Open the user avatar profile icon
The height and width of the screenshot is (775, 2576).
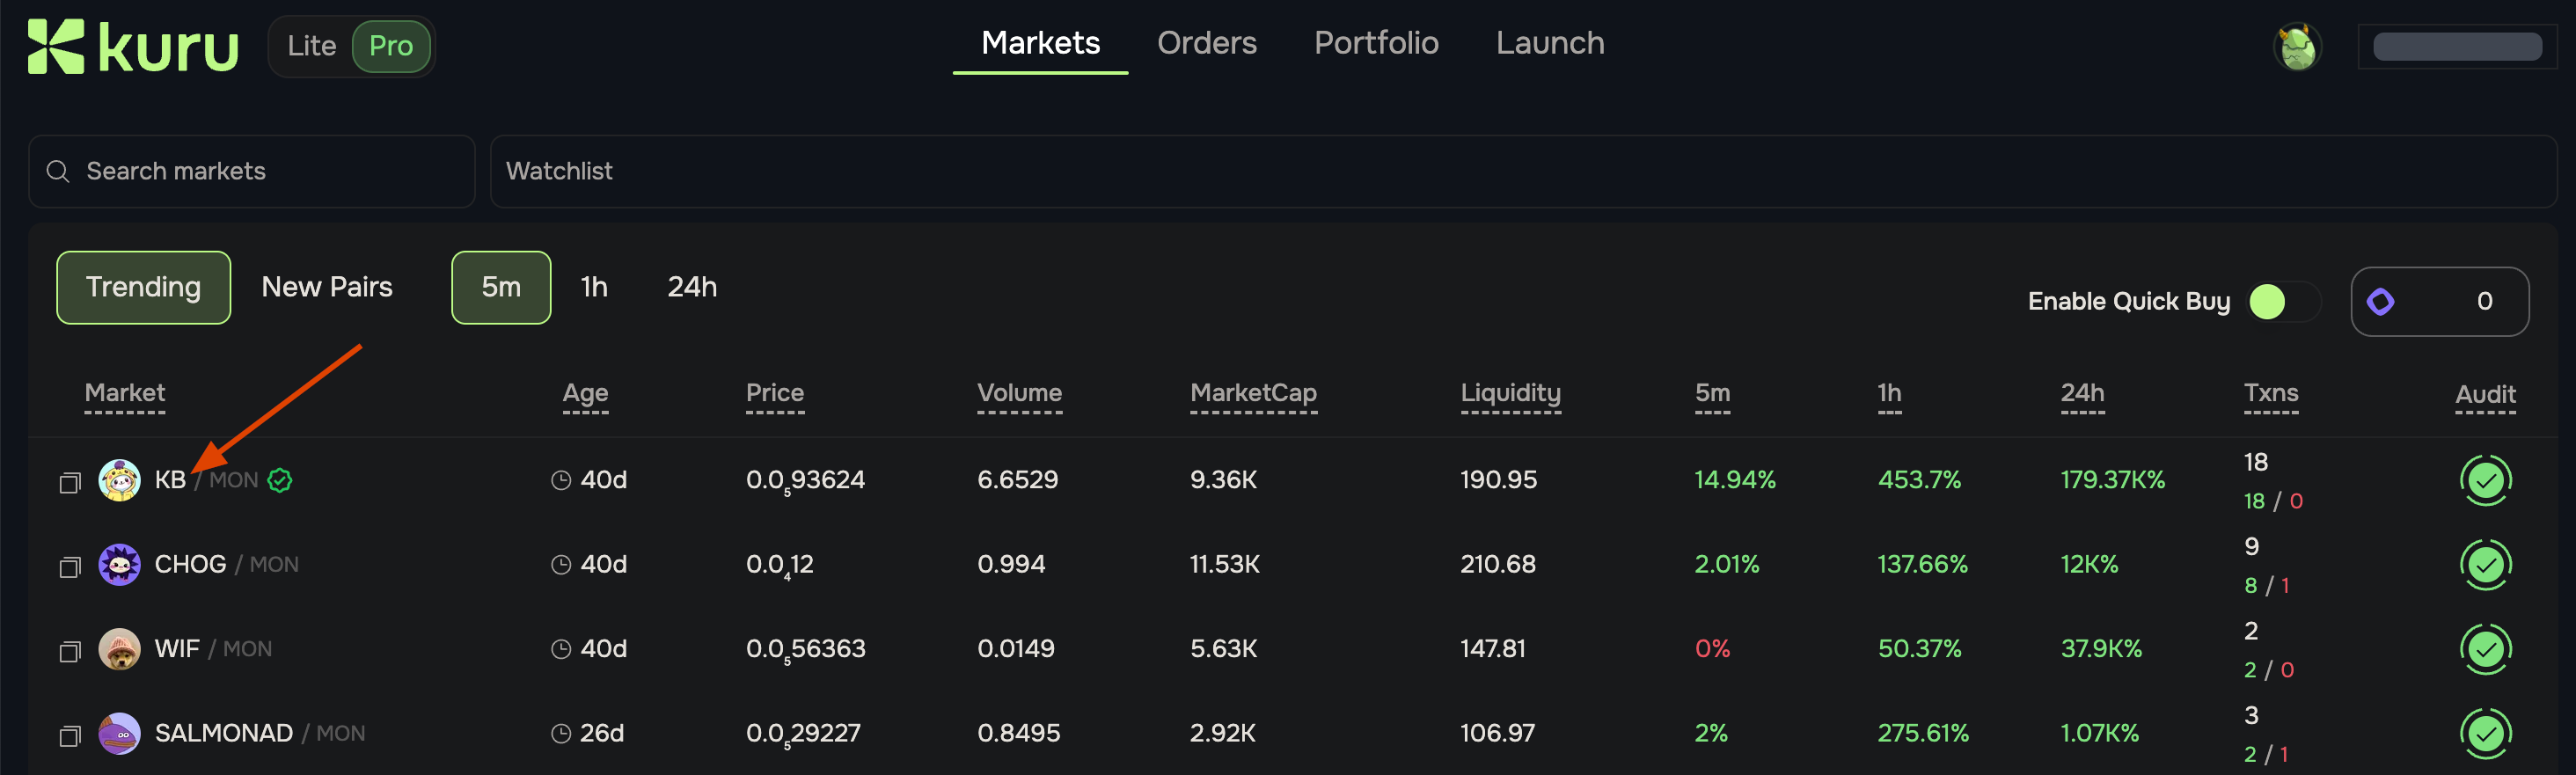point(2297,47)
